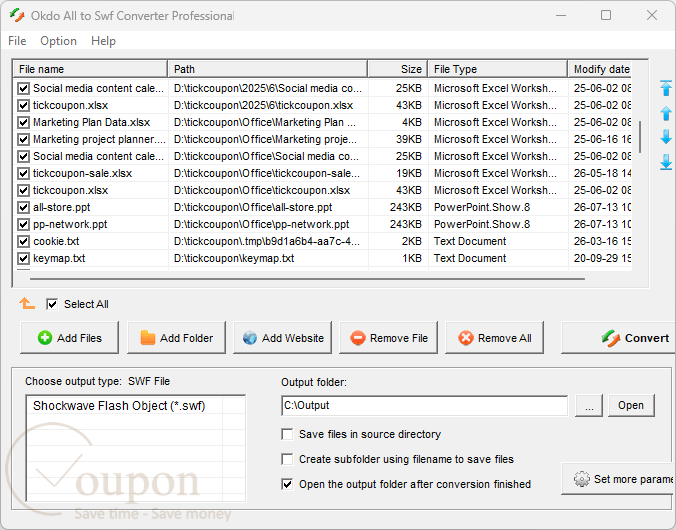The height and width of the screenshot is (530, 676).
Task: Move selected file down one row
Action: click(666, 138)
